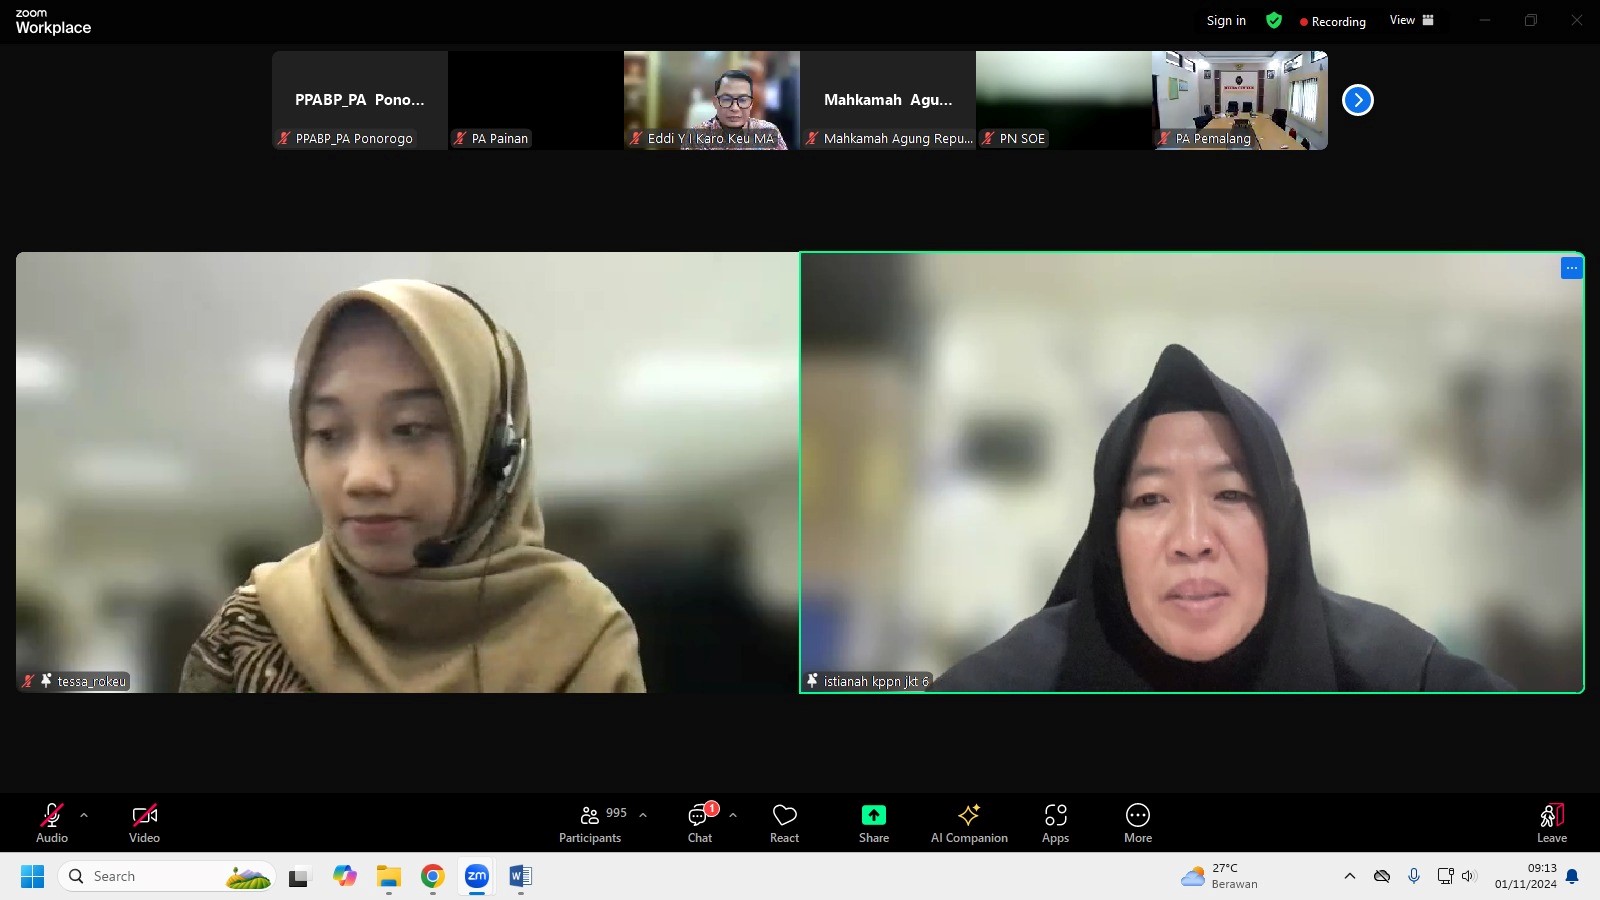
Task: Expand audio settings arrow beside Audio
Action: pyautogui.click(x=84, y=815)
